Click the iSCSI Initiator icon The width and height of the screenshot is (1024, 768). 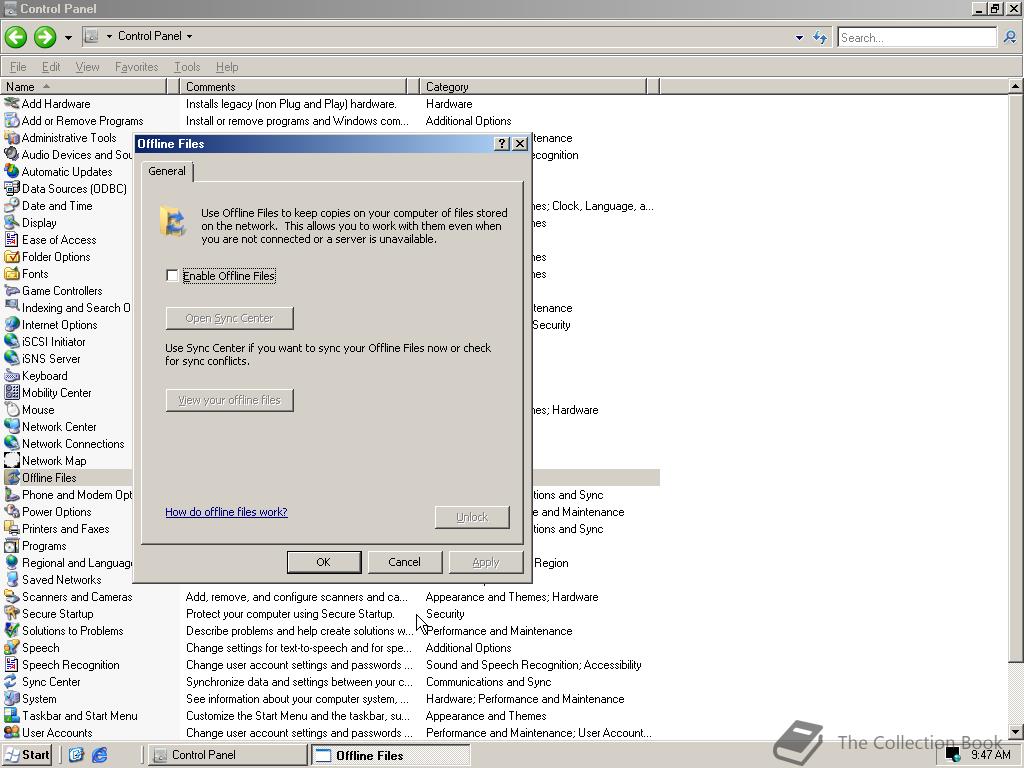(12, 341)
